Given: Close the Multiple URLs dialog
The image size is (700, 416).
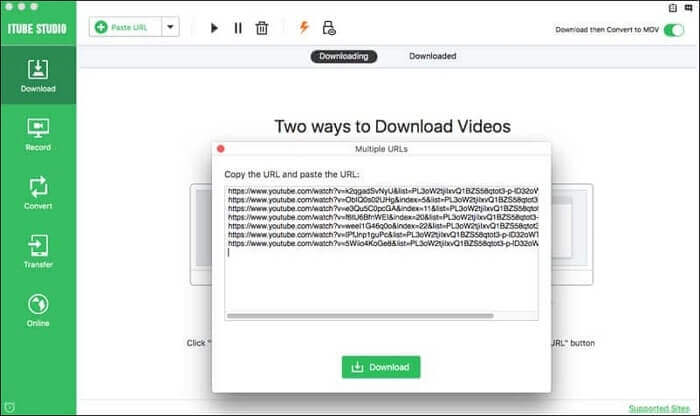Looking at the screenshot, I should (221, 148).
